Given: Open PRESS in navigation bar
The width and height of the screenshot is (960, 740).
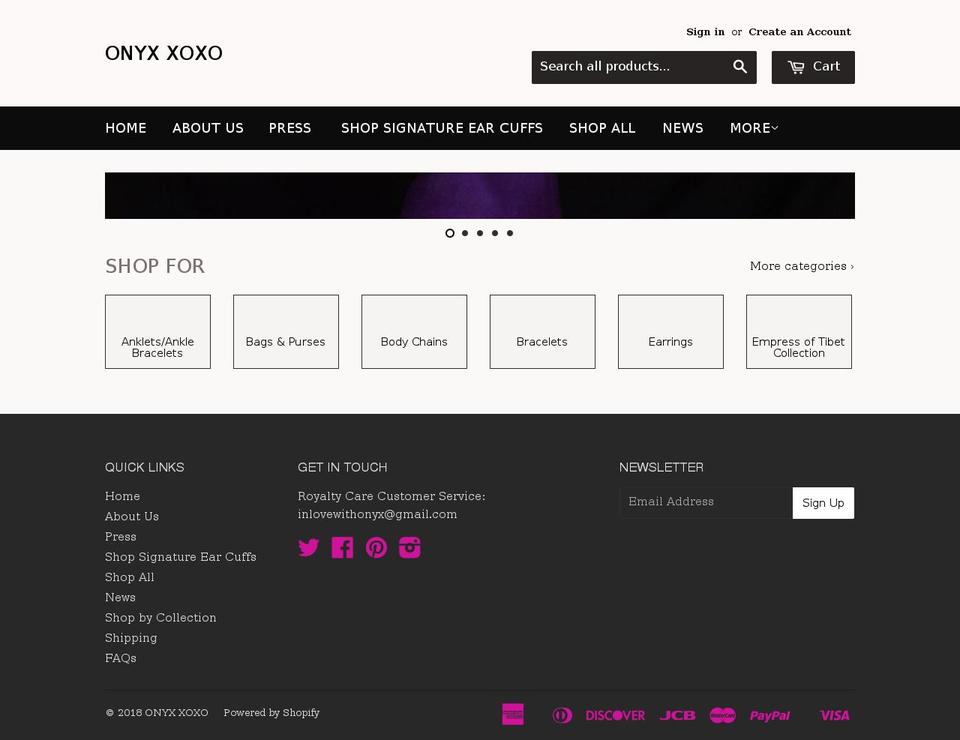Looking at the screenshot, I should pos(290,128).
